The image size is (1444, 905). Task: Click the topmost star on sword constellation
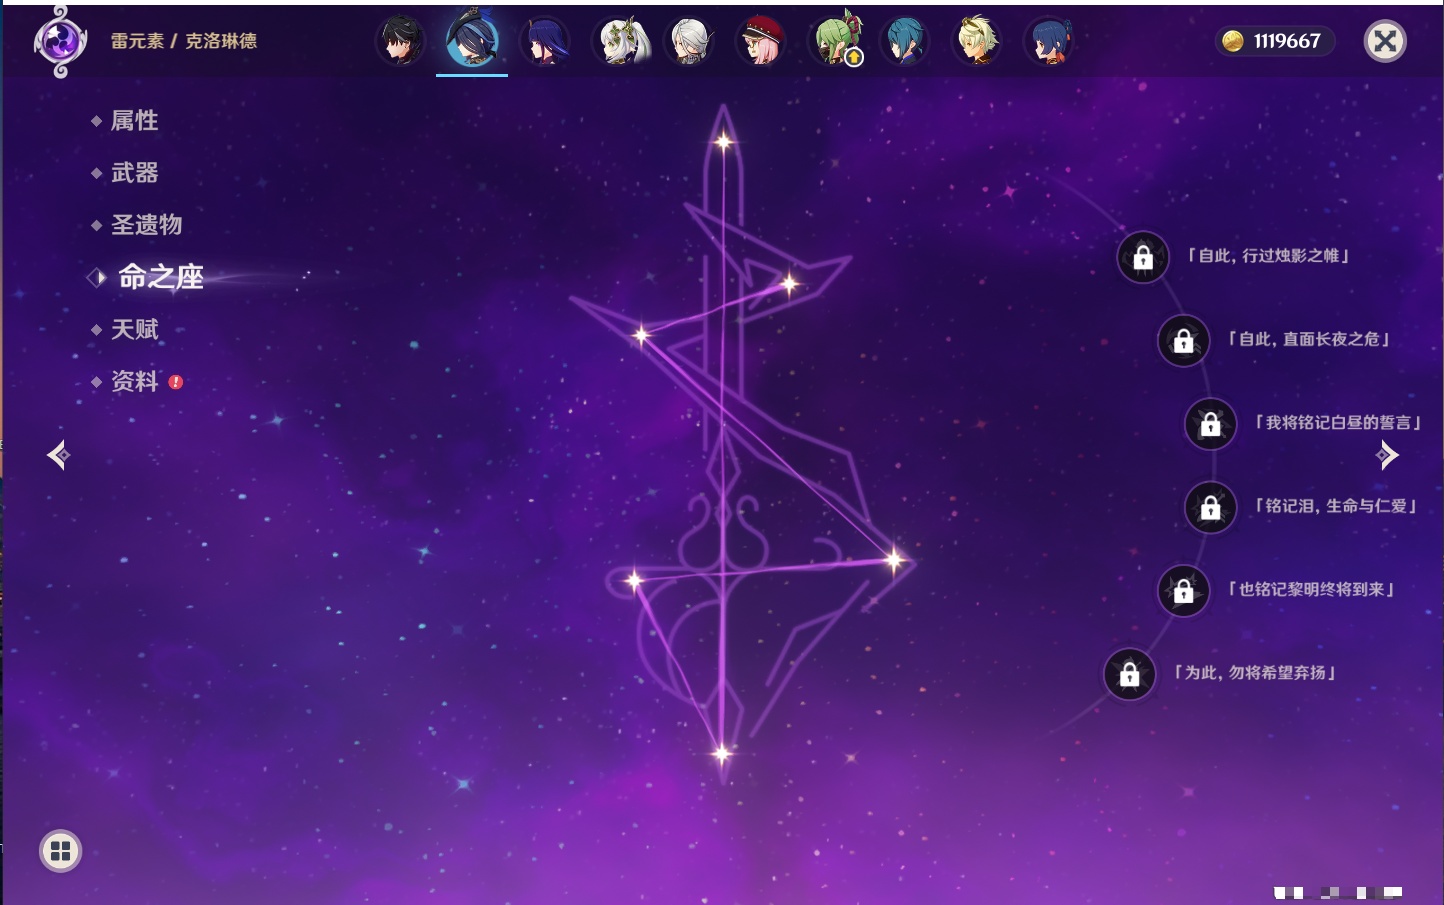point(723,142)
